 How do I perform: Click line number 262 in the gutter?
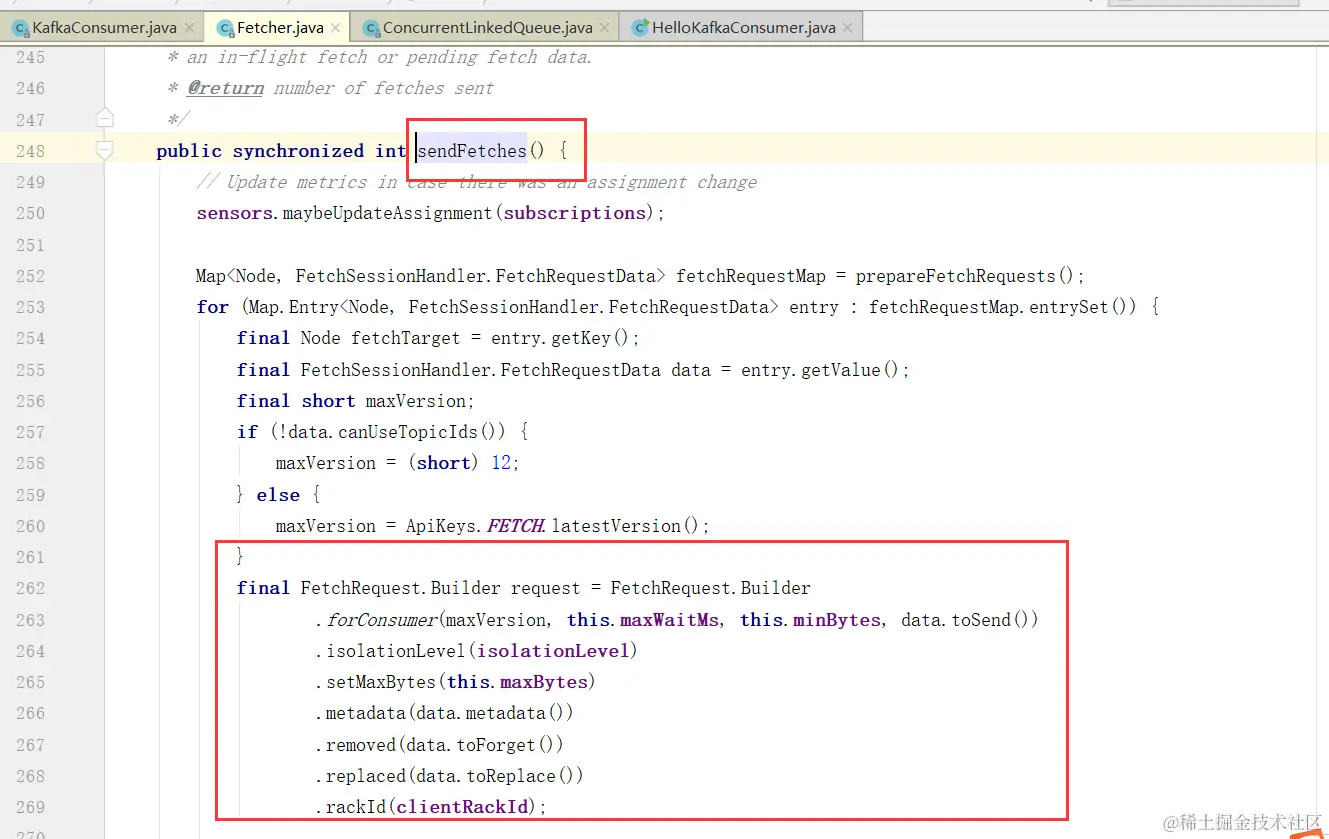point(31,588)
